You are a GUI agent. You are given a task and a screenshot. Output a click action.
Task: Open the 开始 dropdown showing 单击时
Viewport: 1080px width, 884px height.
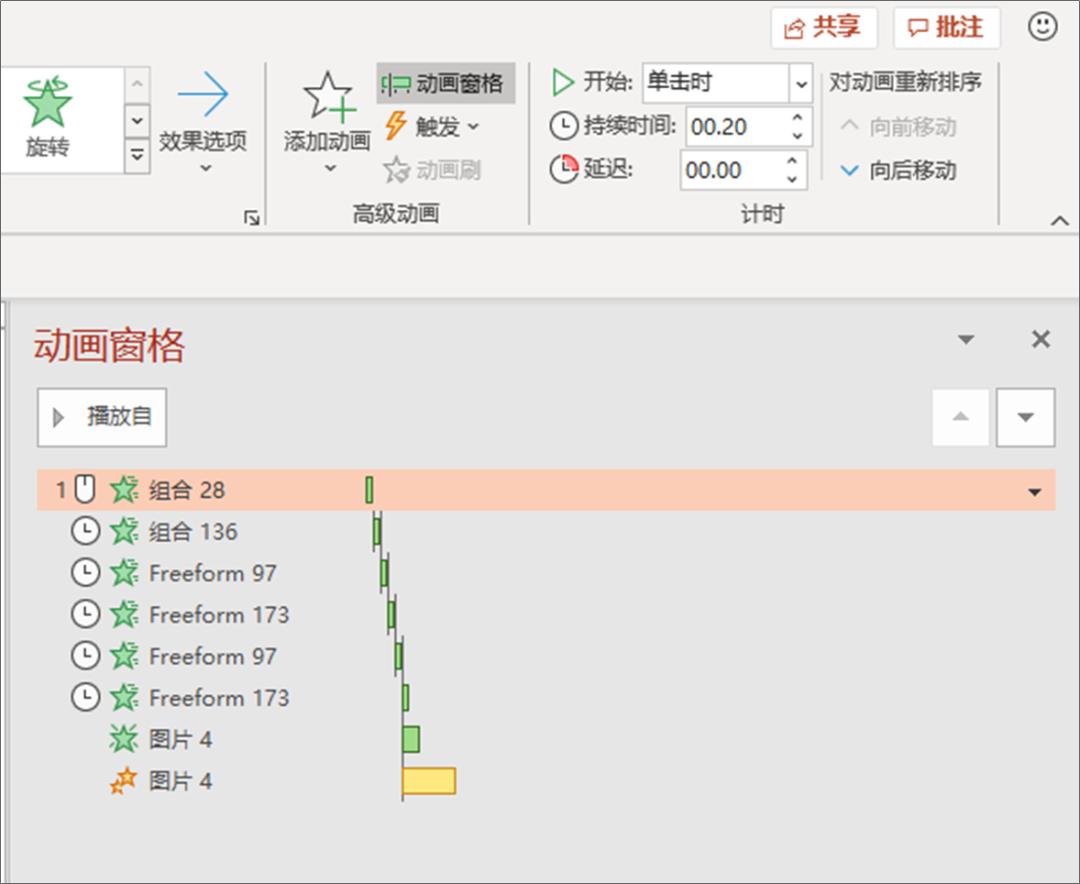click(x=800, y=84)
